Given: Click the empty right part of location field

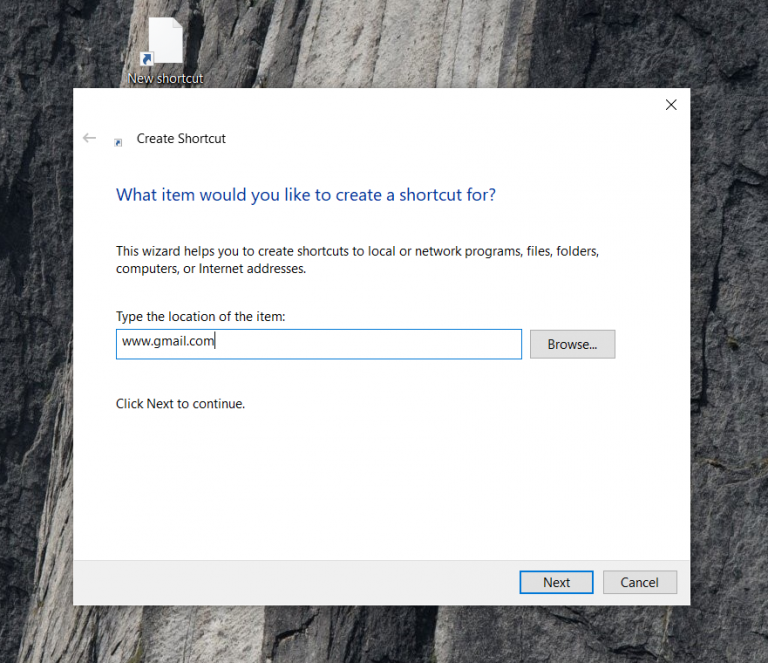Looking at the screenshot, I should (x=400, y=344).
